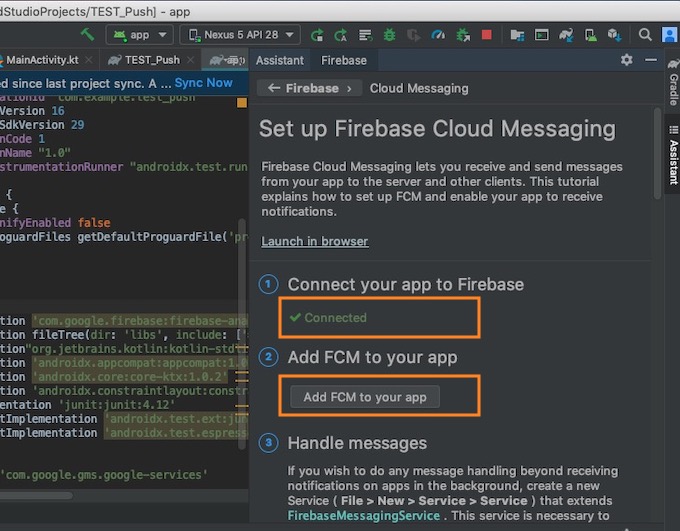Click the Connected status text

(335, 318)
